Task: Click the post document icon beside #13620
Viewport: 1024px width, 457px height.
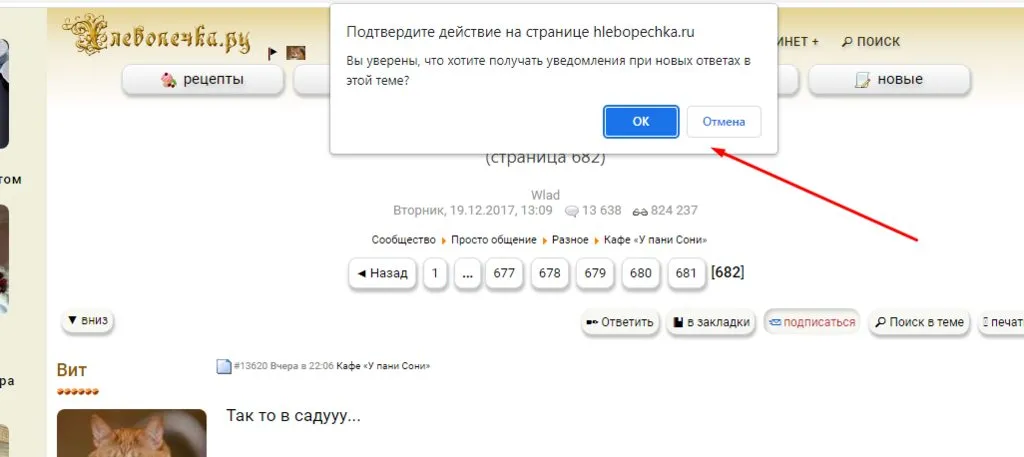Action: click(x=224, y=366)
